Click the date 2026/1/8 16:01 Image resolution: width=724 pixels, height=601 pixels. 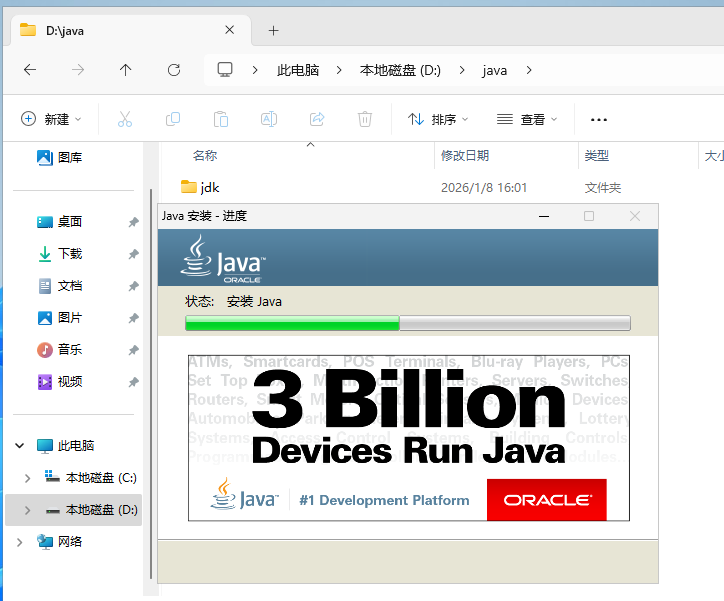click(x=484, y=188)
